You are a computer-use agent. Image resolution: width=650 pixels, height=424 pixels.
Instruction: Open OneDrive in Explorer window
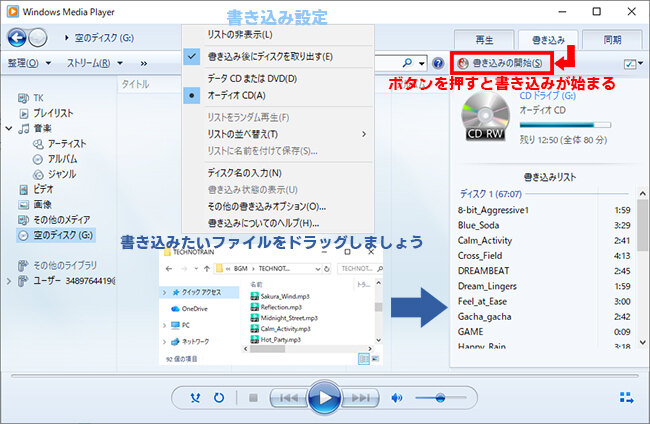[190, 309]
